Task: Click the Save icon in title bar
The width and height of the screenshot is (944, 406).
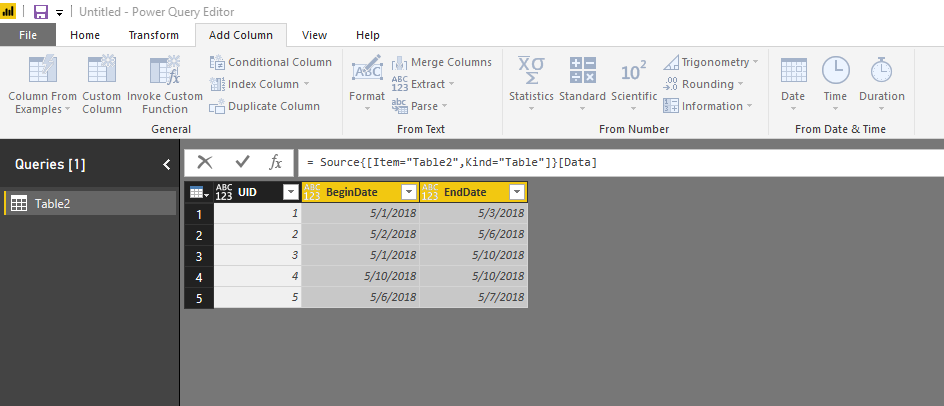Action: click(x=40, y=11)
